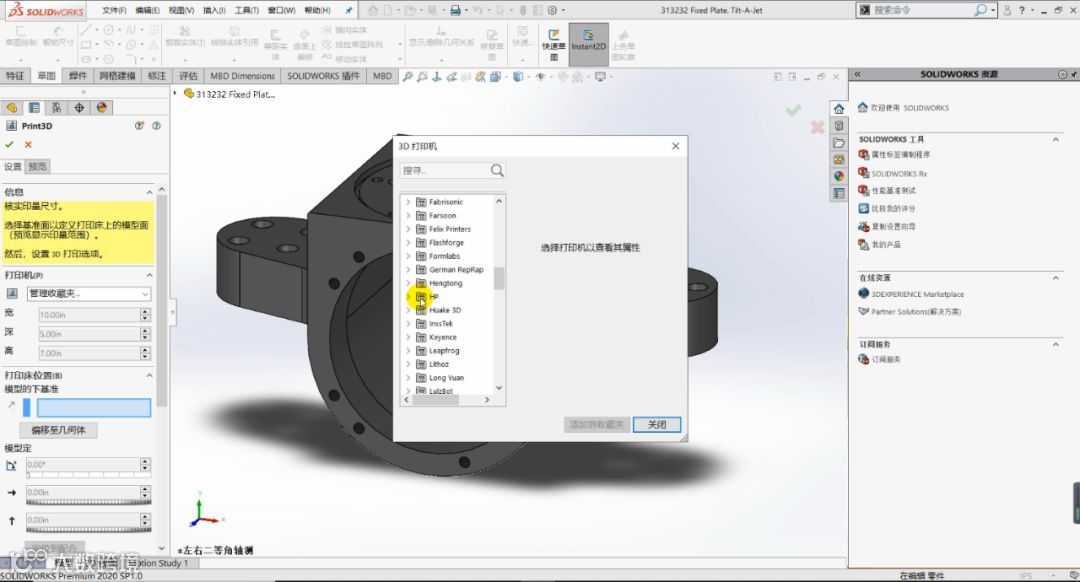The height and width of the screenshot is (582, 1080).
Task: Open the Custom Properties tab in task pane
Action: (838, 194)
